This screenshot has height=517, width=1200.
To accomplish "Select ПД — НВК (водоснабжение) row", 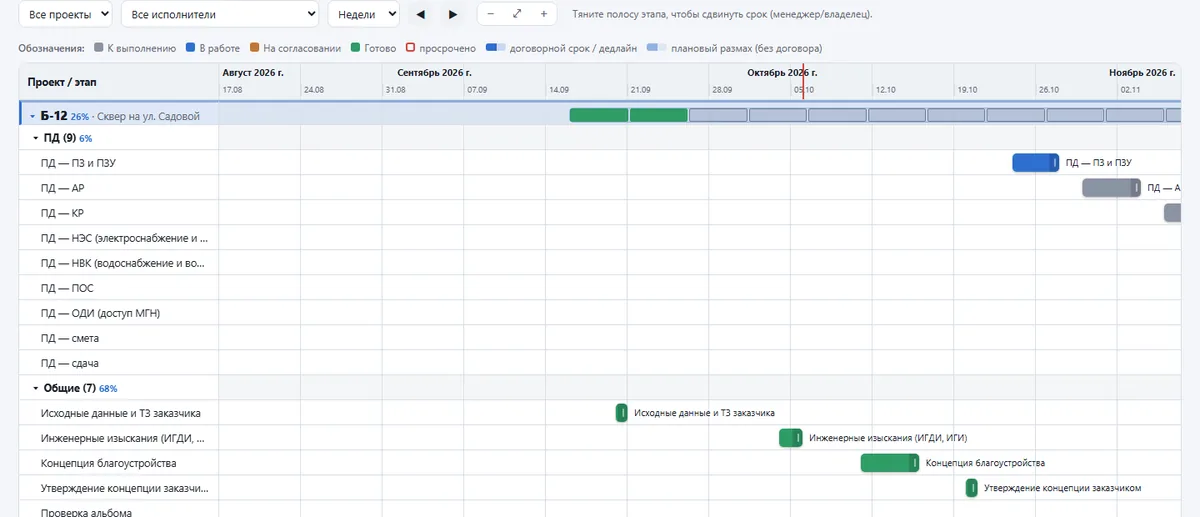I will pos(118,263).
